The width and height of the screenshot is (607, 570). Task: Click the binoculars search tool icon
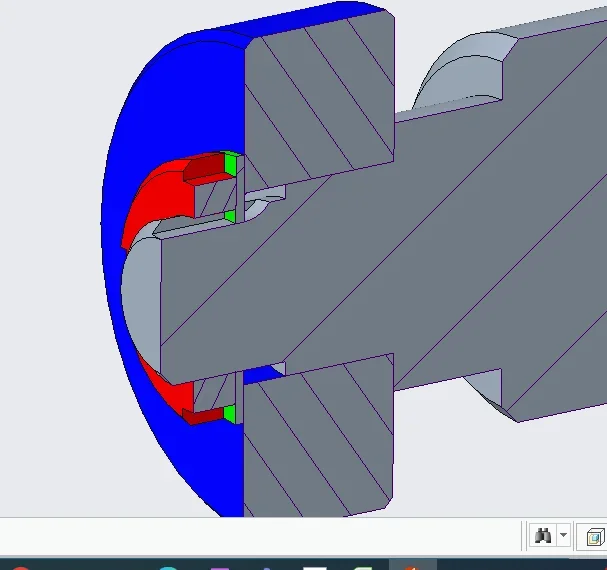pyautogui.click(x=543, y=536)
